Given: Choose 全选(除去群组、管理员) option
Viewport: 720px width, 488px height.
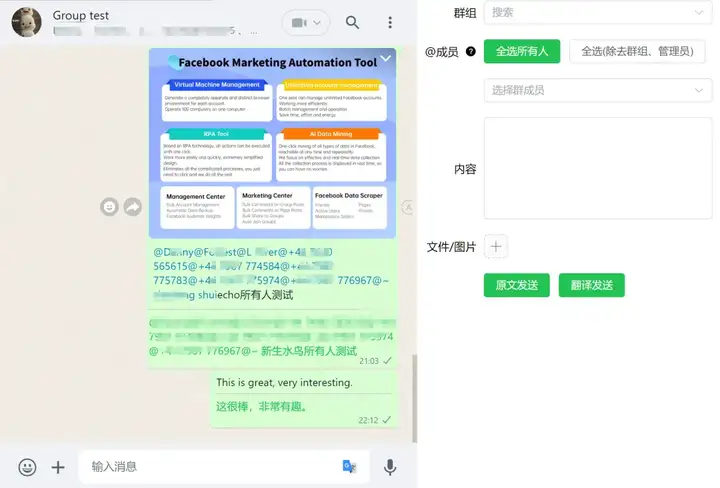Looking at the screenshot, I should tap(637, 51).
